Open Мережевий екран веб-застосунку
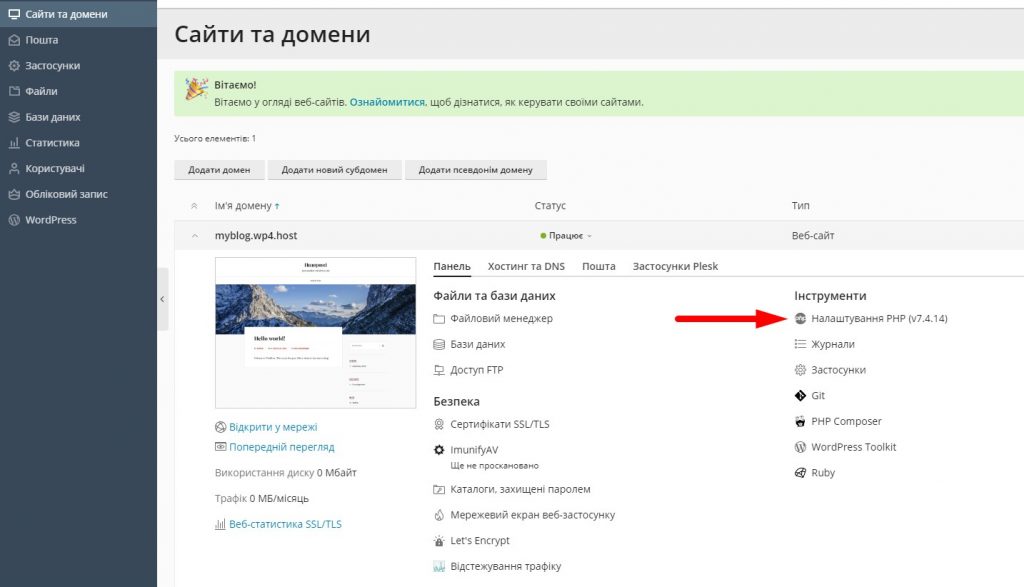 533,515
